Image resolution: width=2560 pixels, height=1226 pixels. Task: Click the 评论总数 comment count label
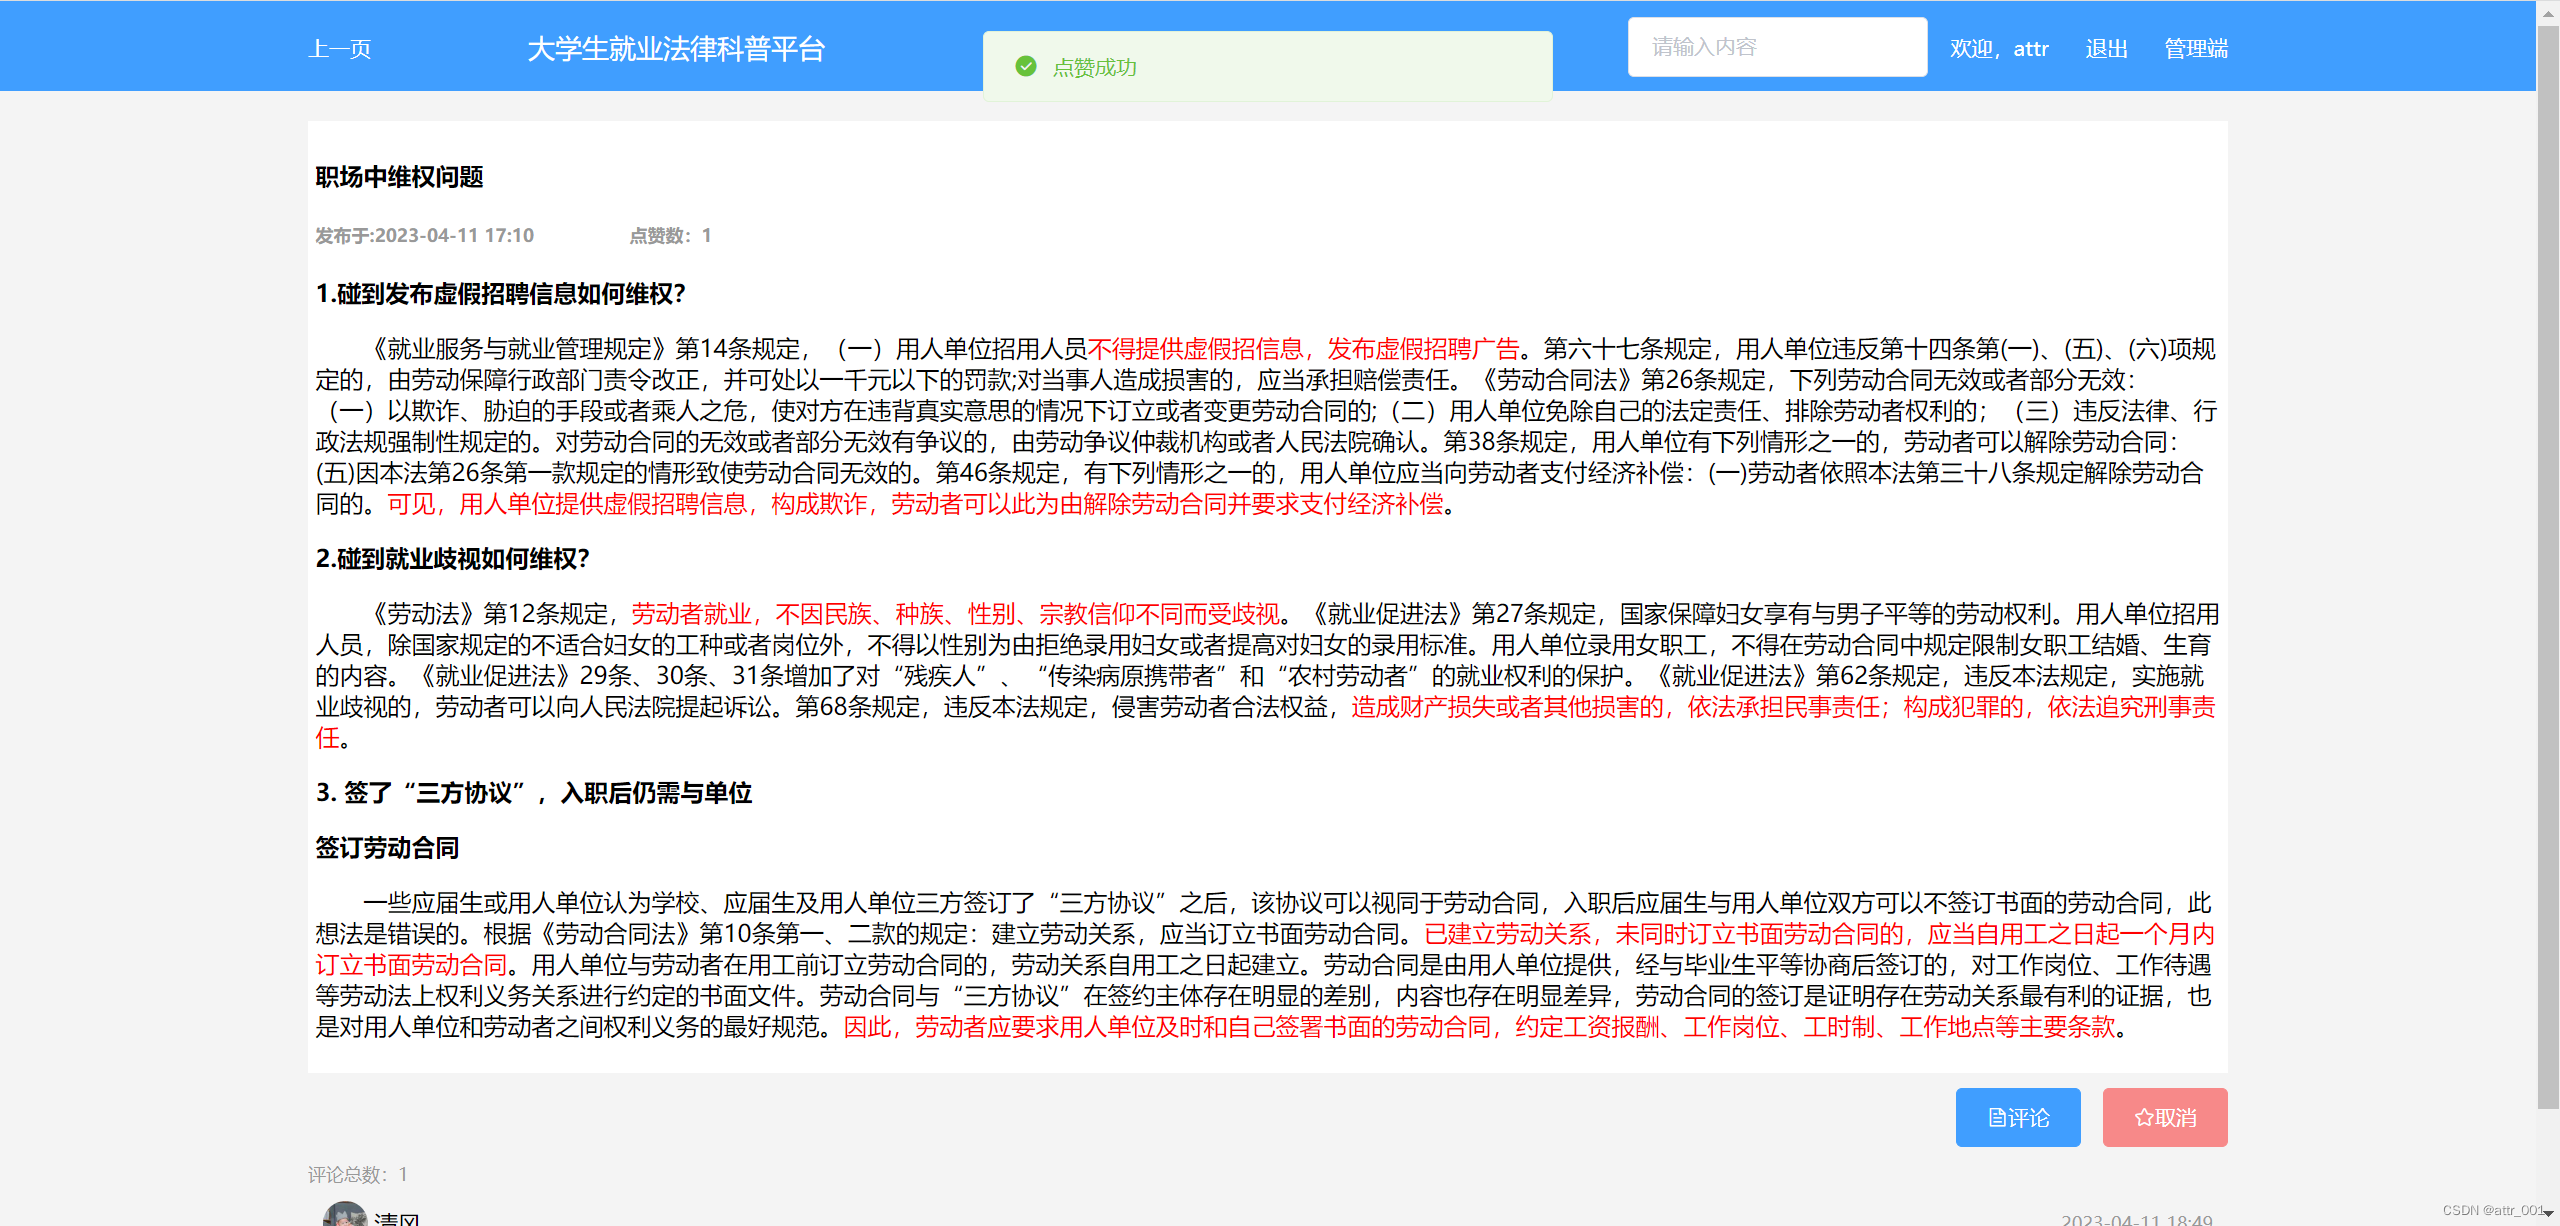[357, 1174]
